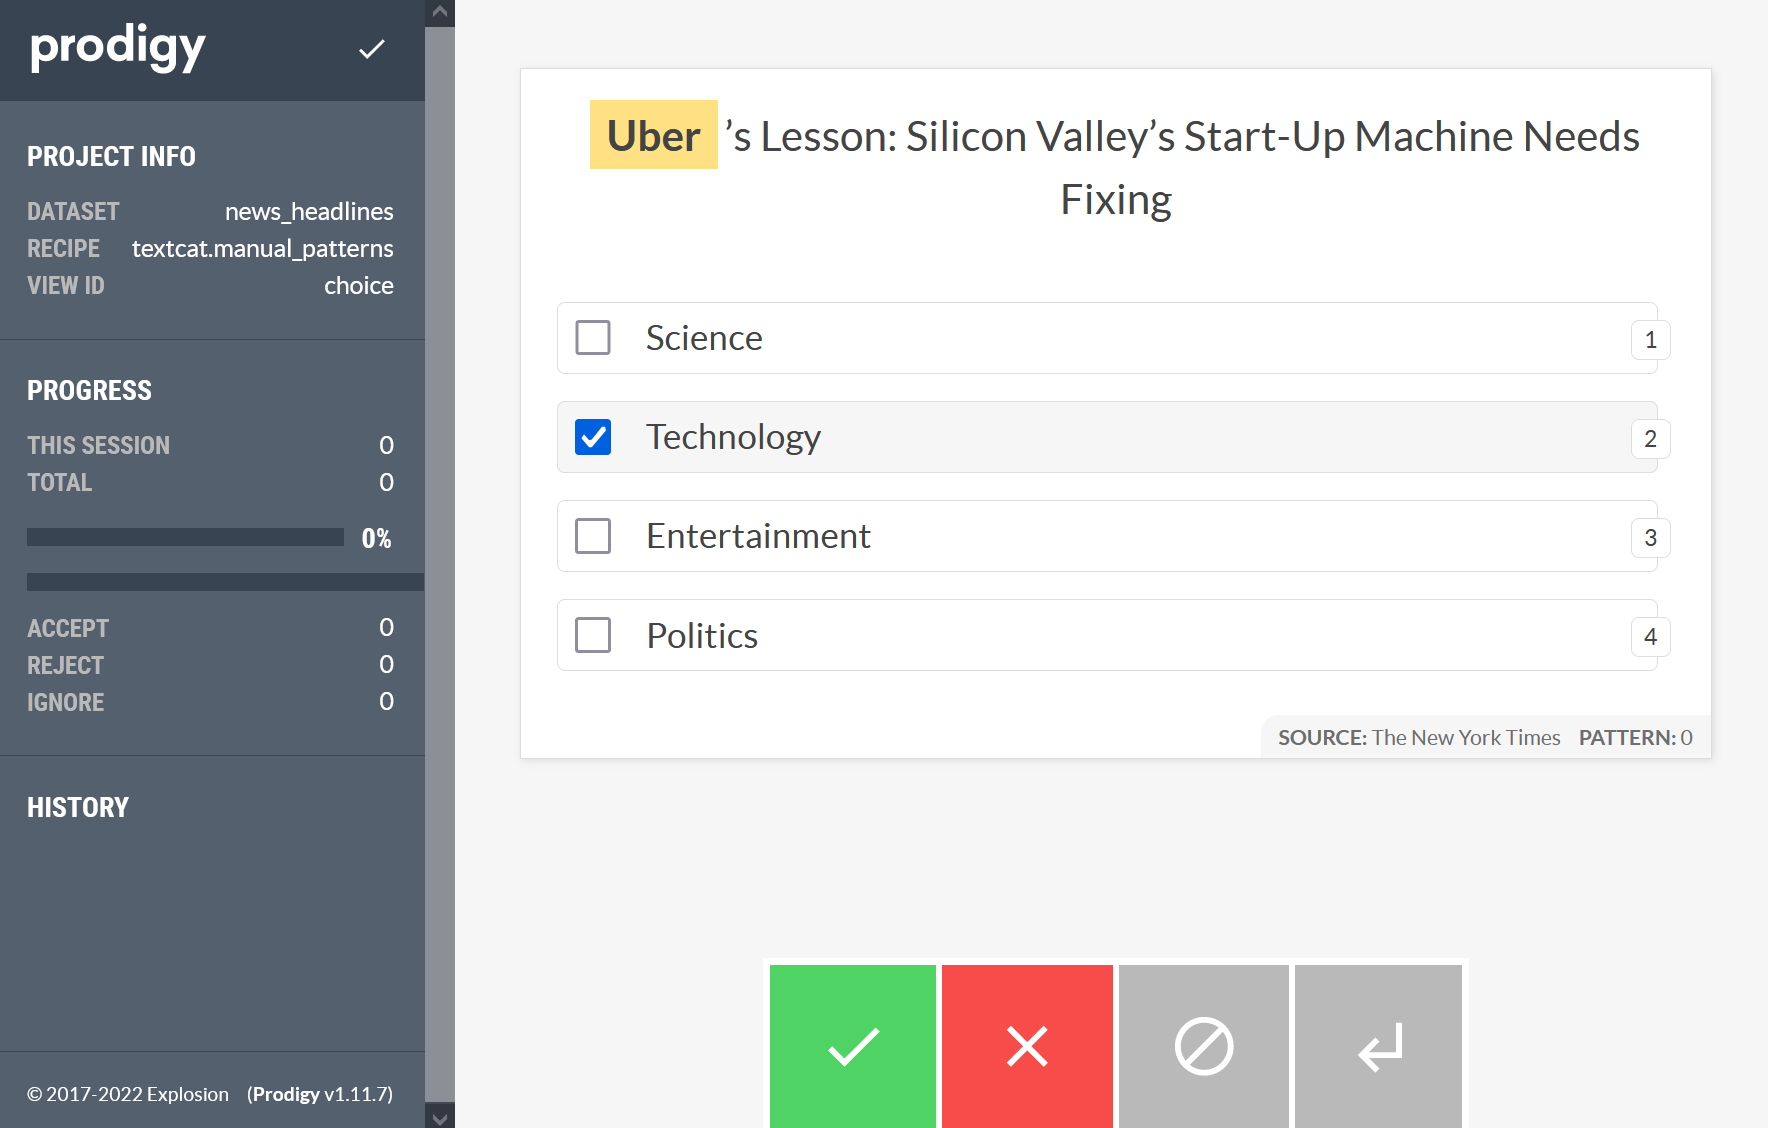Enable the Politics checkbox
Screen dimensions: 1768x1128
593,635
